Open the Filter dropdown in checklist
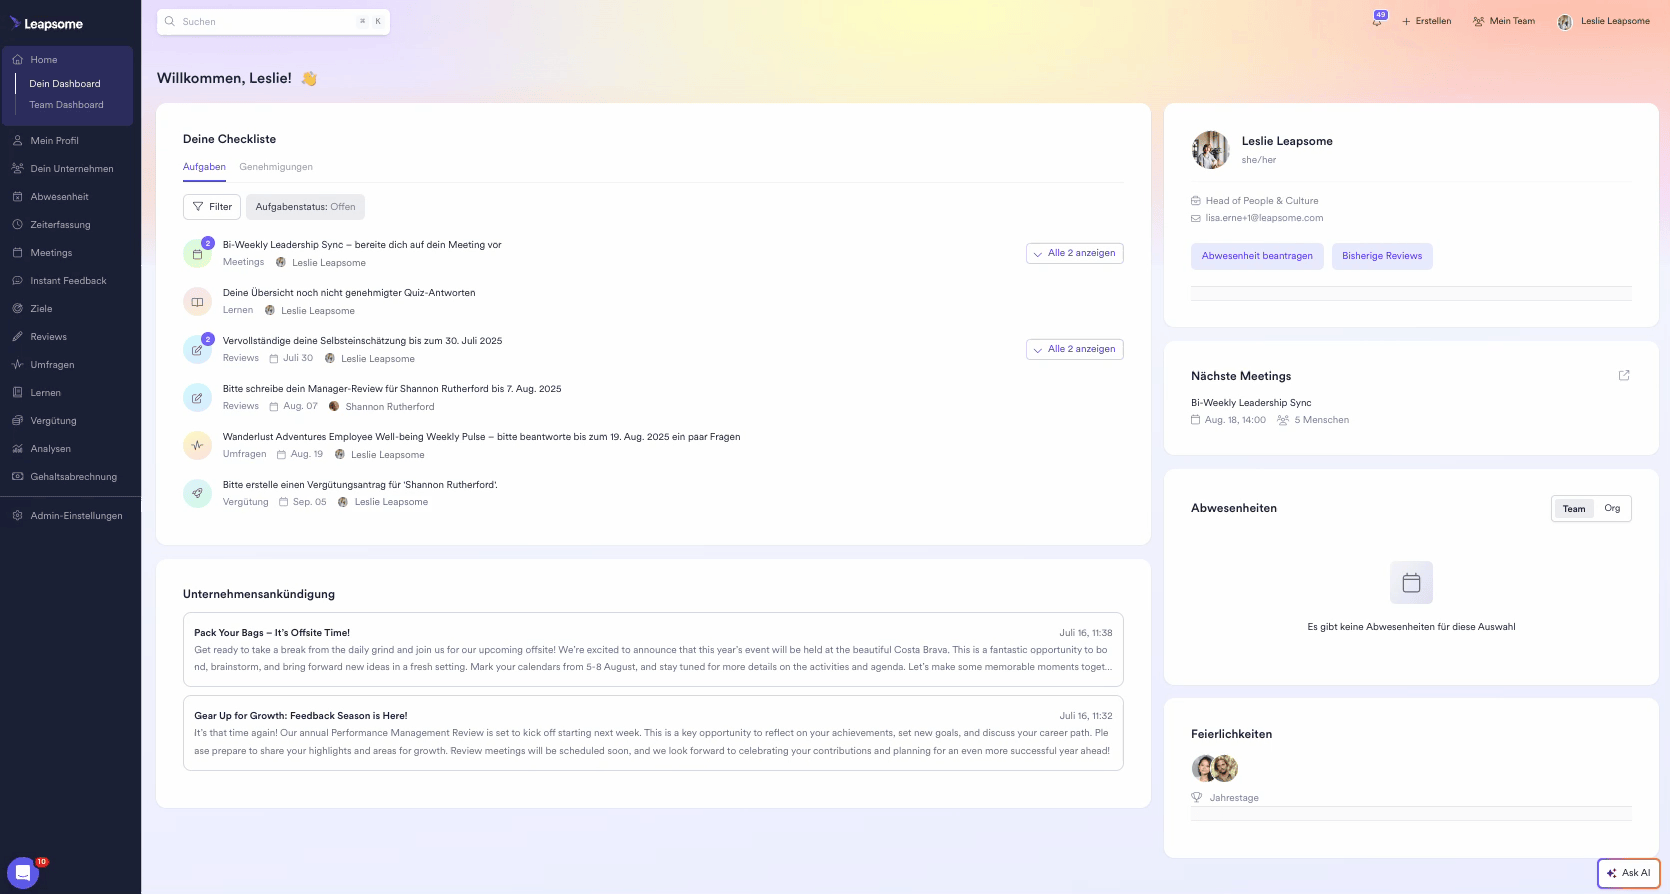The width and height of the screenshot is (1670, 894). [x=212, y=207]
